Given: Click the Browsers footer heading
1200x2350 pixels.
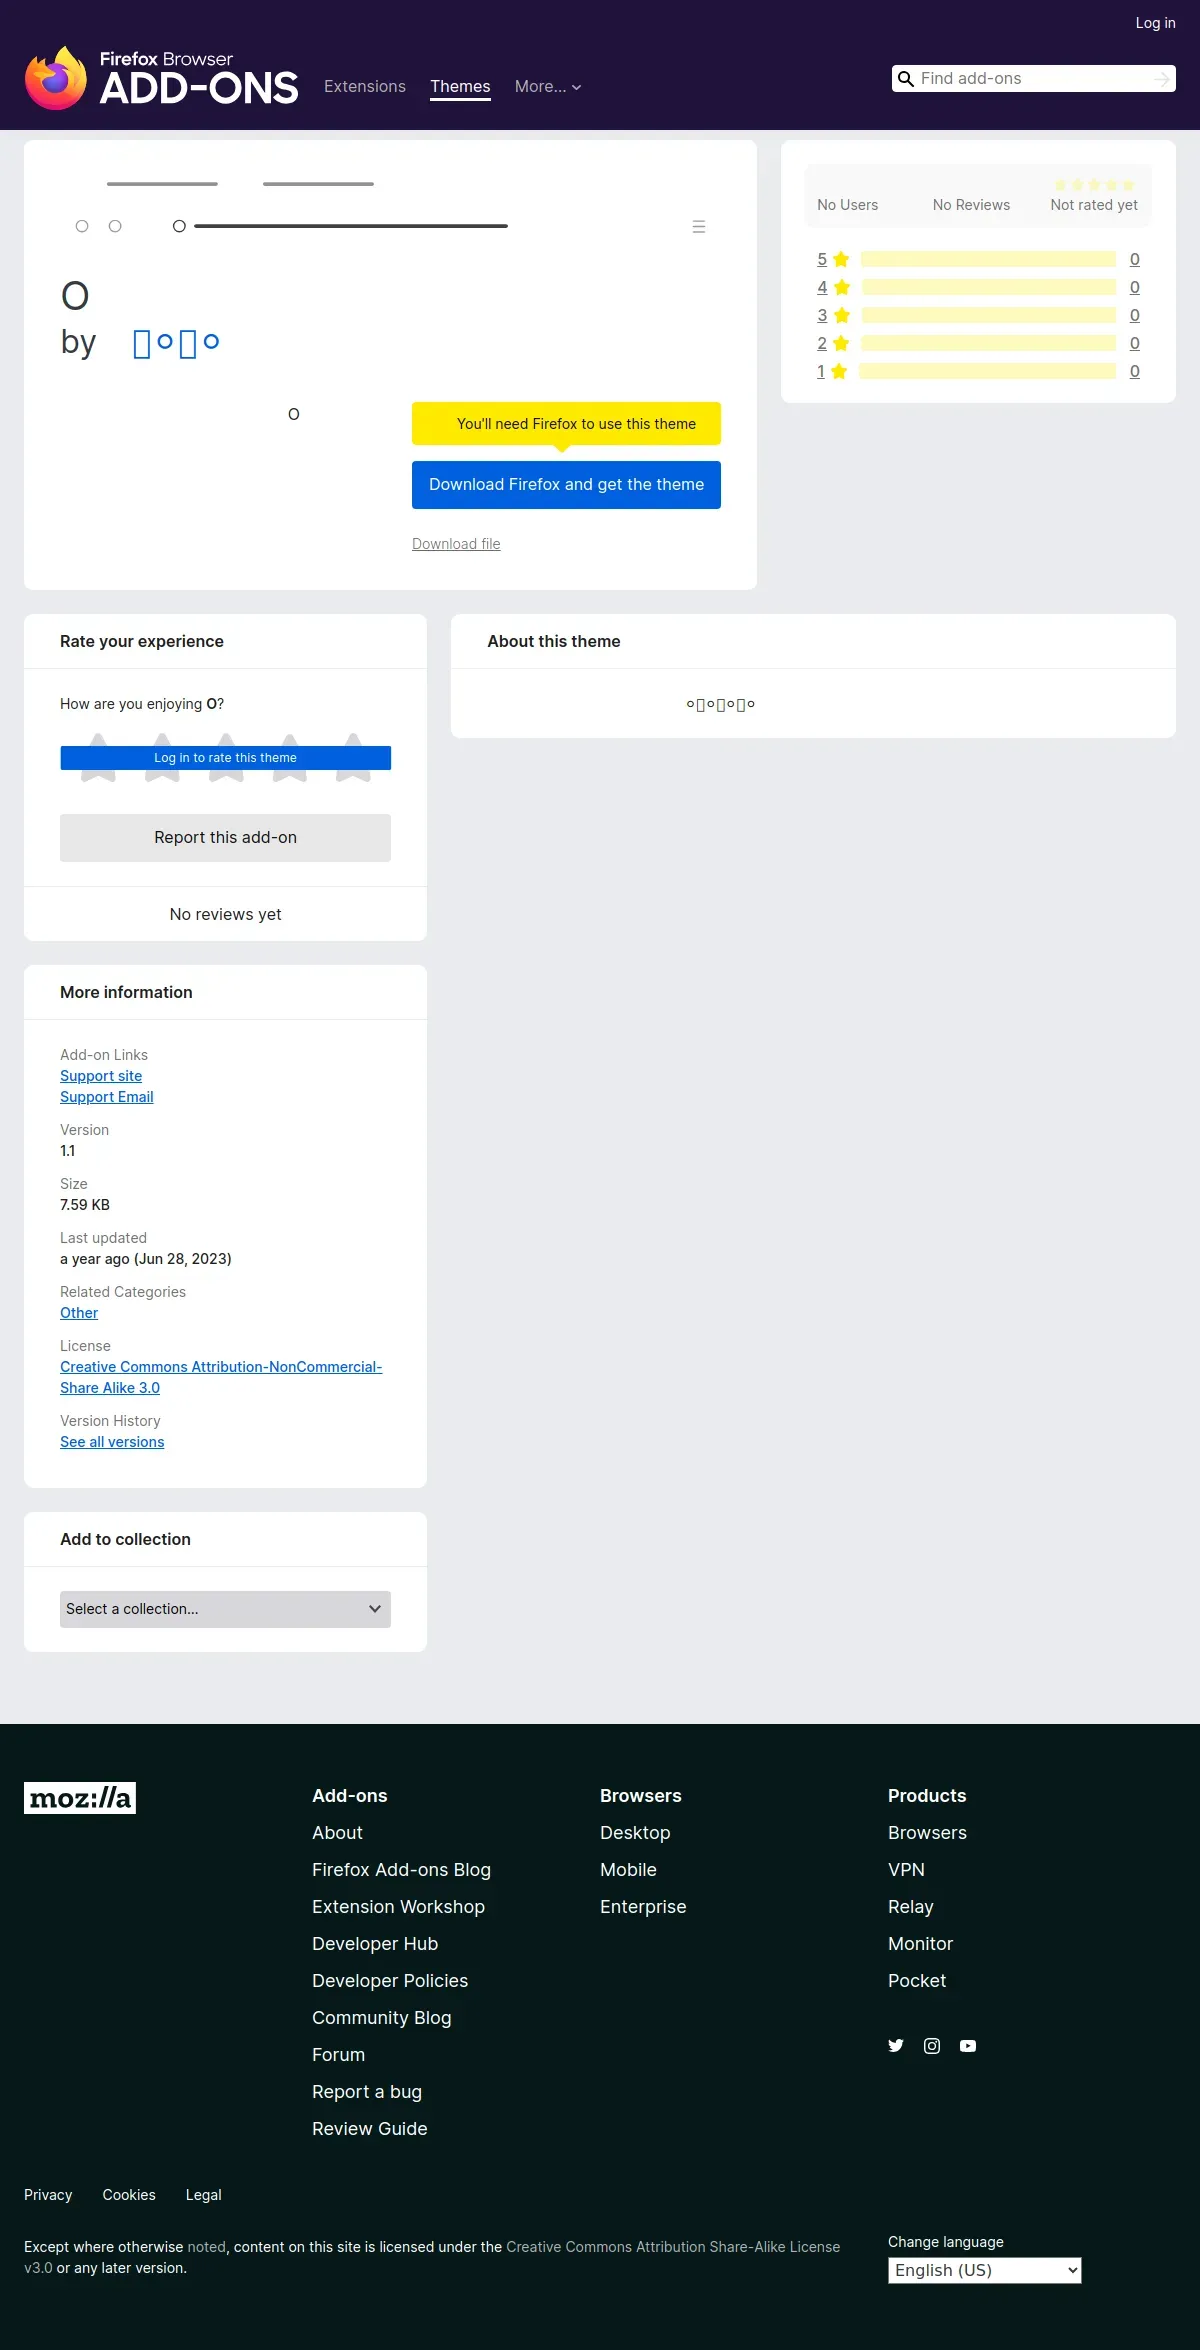Looking at the screenshot, I should [640, 1796].
